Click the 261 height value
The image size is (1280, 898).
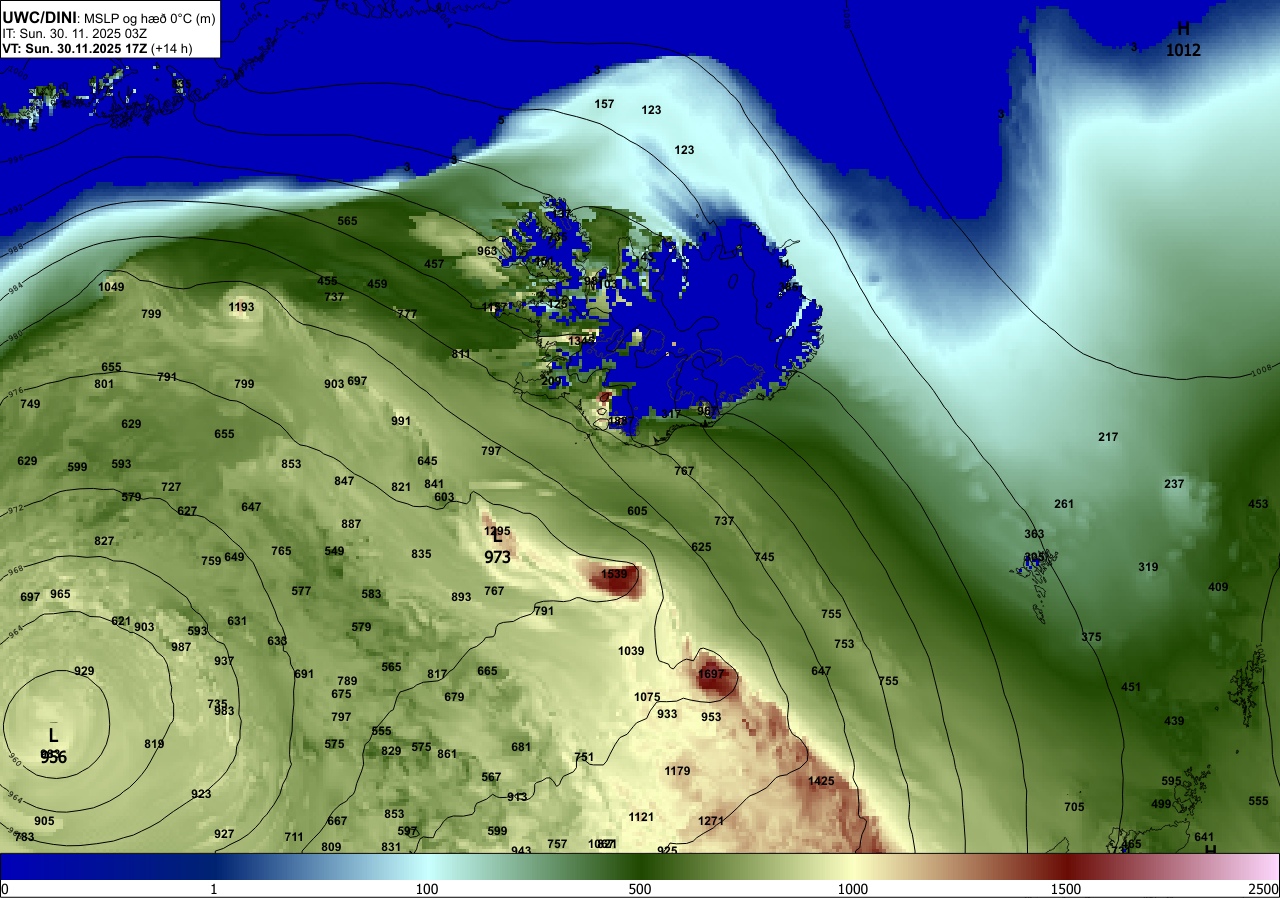click(1064, 504)
